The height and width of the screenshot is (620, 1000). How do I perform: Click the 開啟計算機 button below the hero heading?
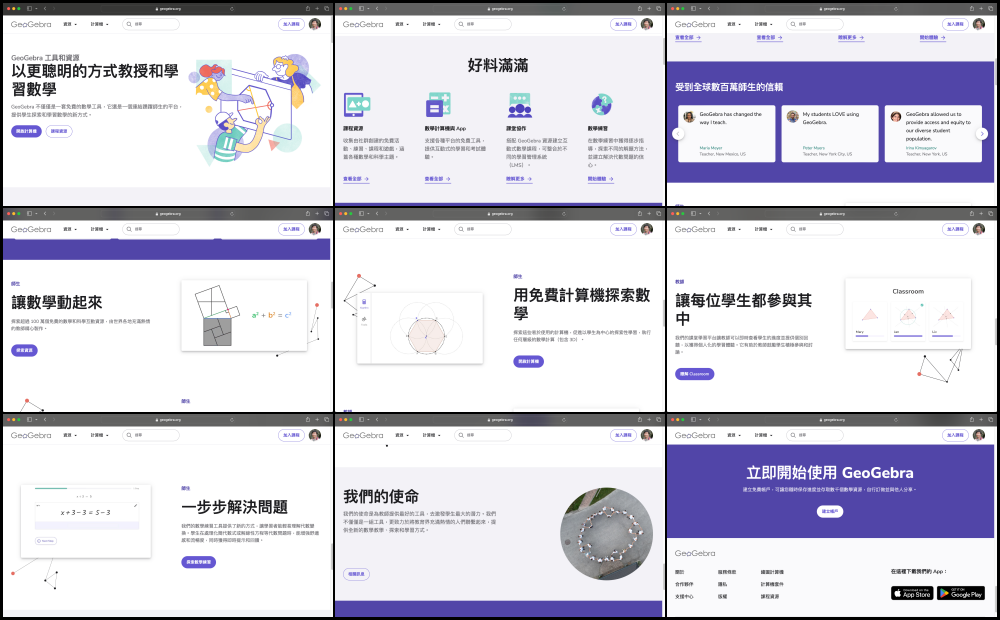click(x=27, y=131)
